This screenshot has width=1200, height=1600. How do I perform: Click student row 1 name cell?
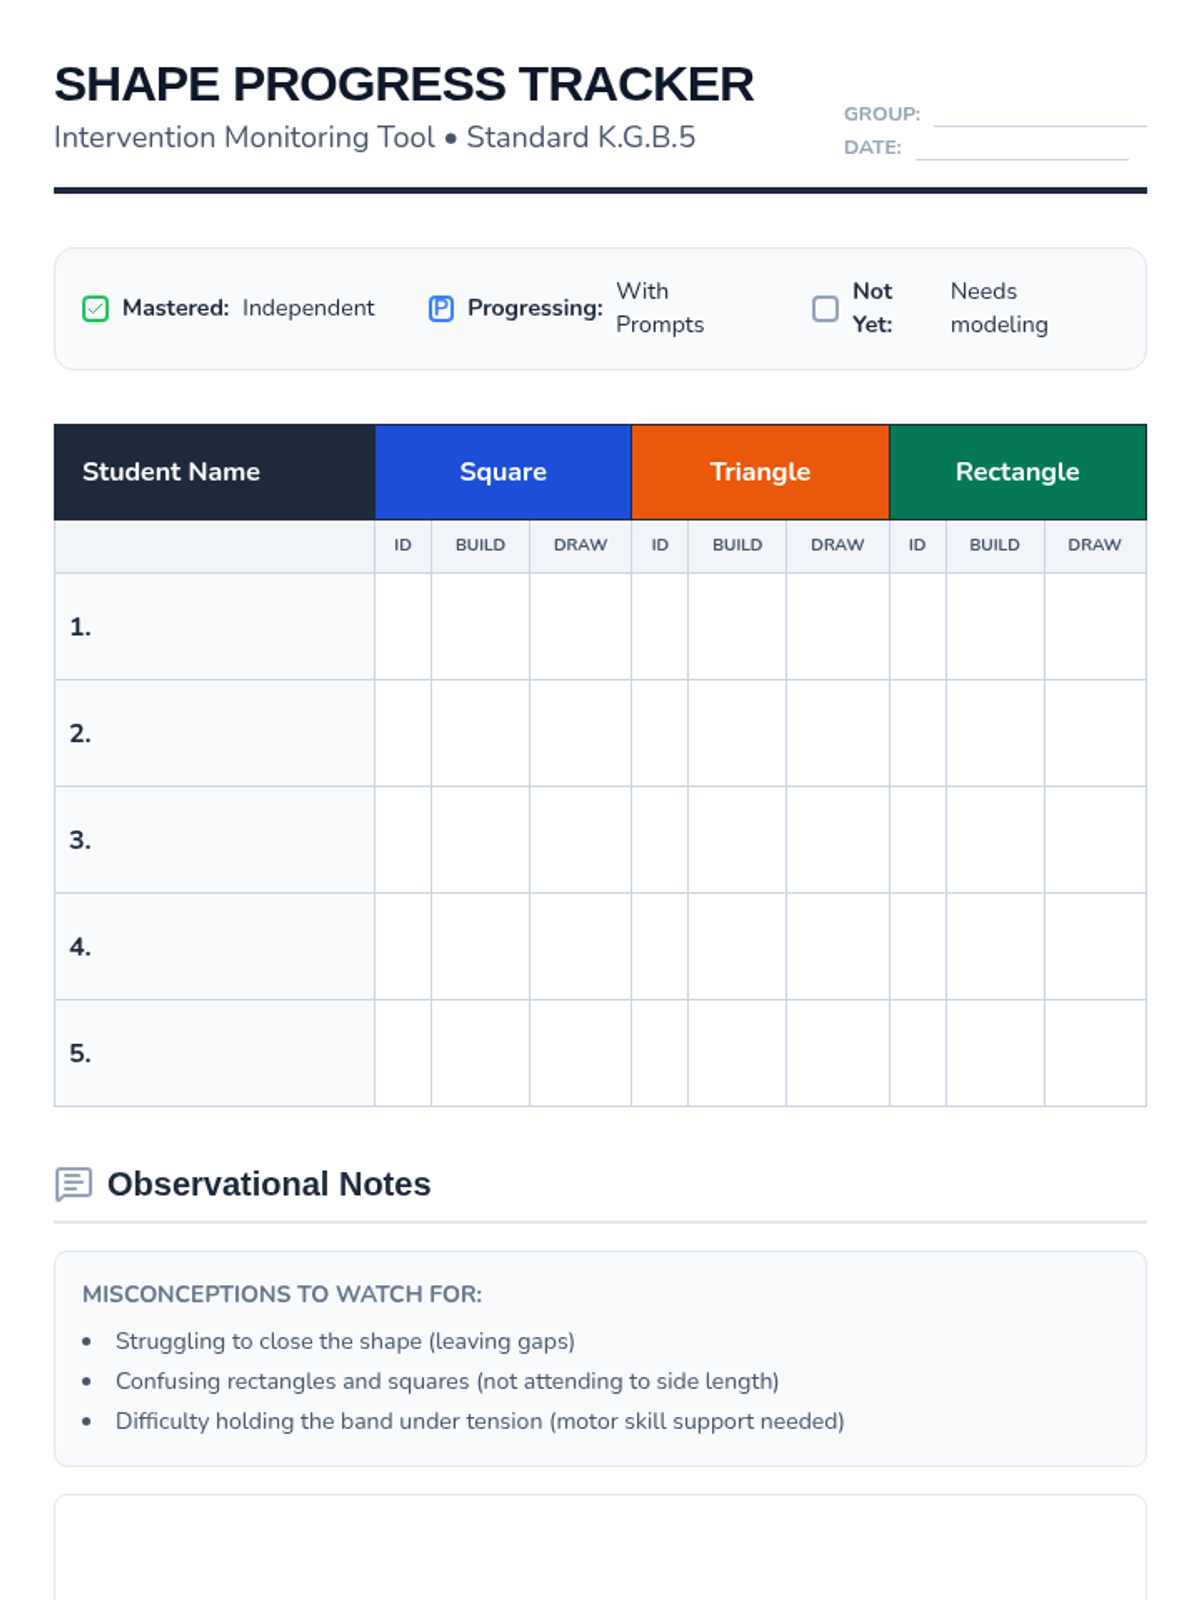[214, 627]
